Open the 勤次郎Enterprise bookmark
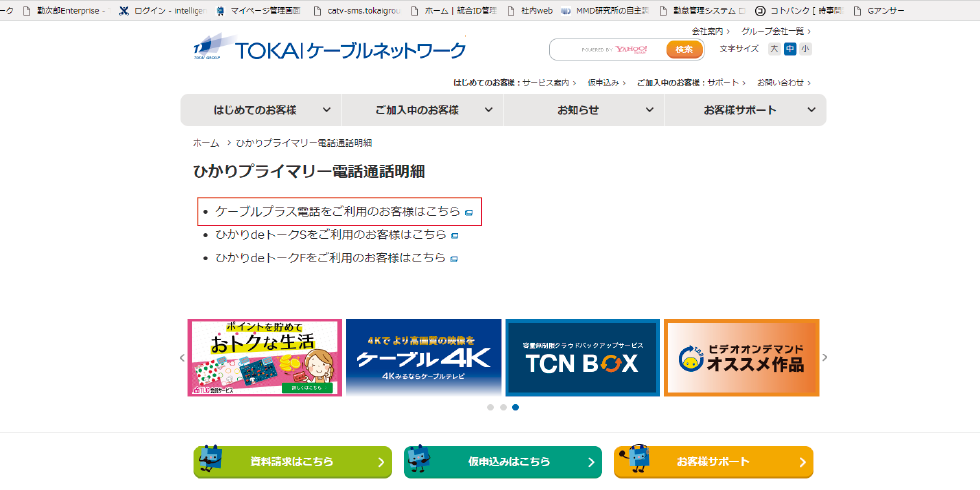This screenshot has width=980, height=490. click(x=66, y=11)
